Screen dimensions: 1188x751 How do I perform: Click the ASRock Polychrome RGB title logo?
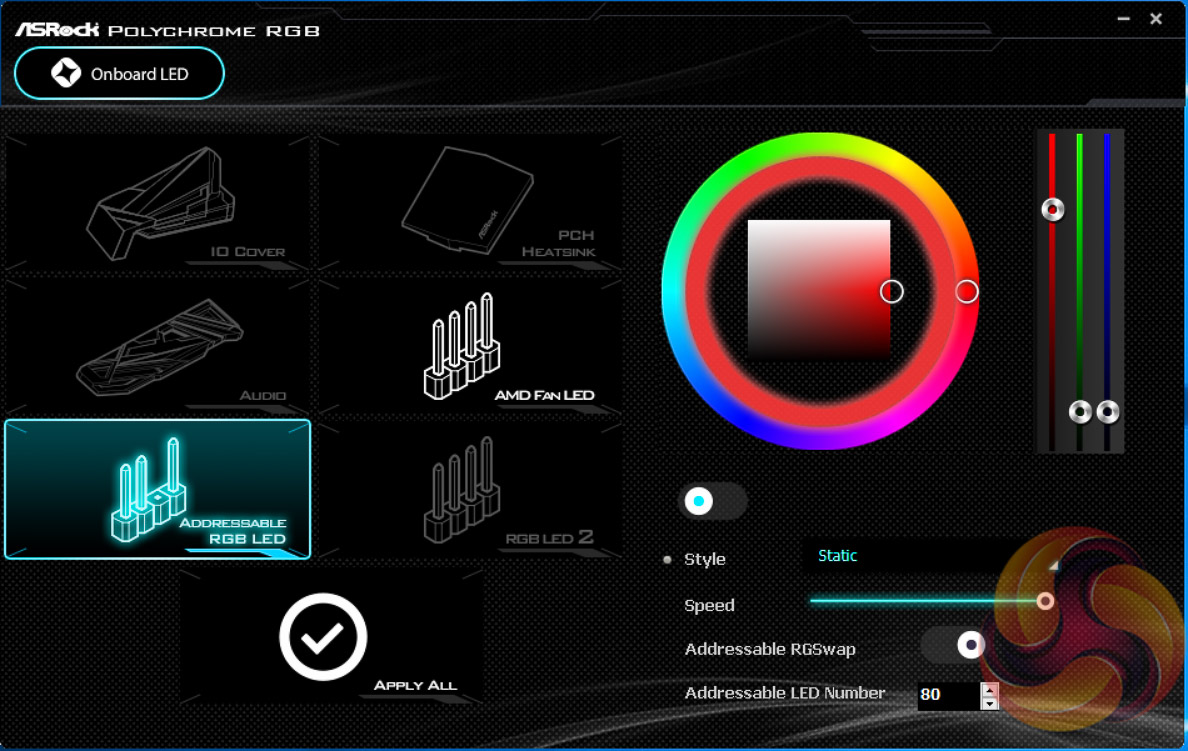167,30
